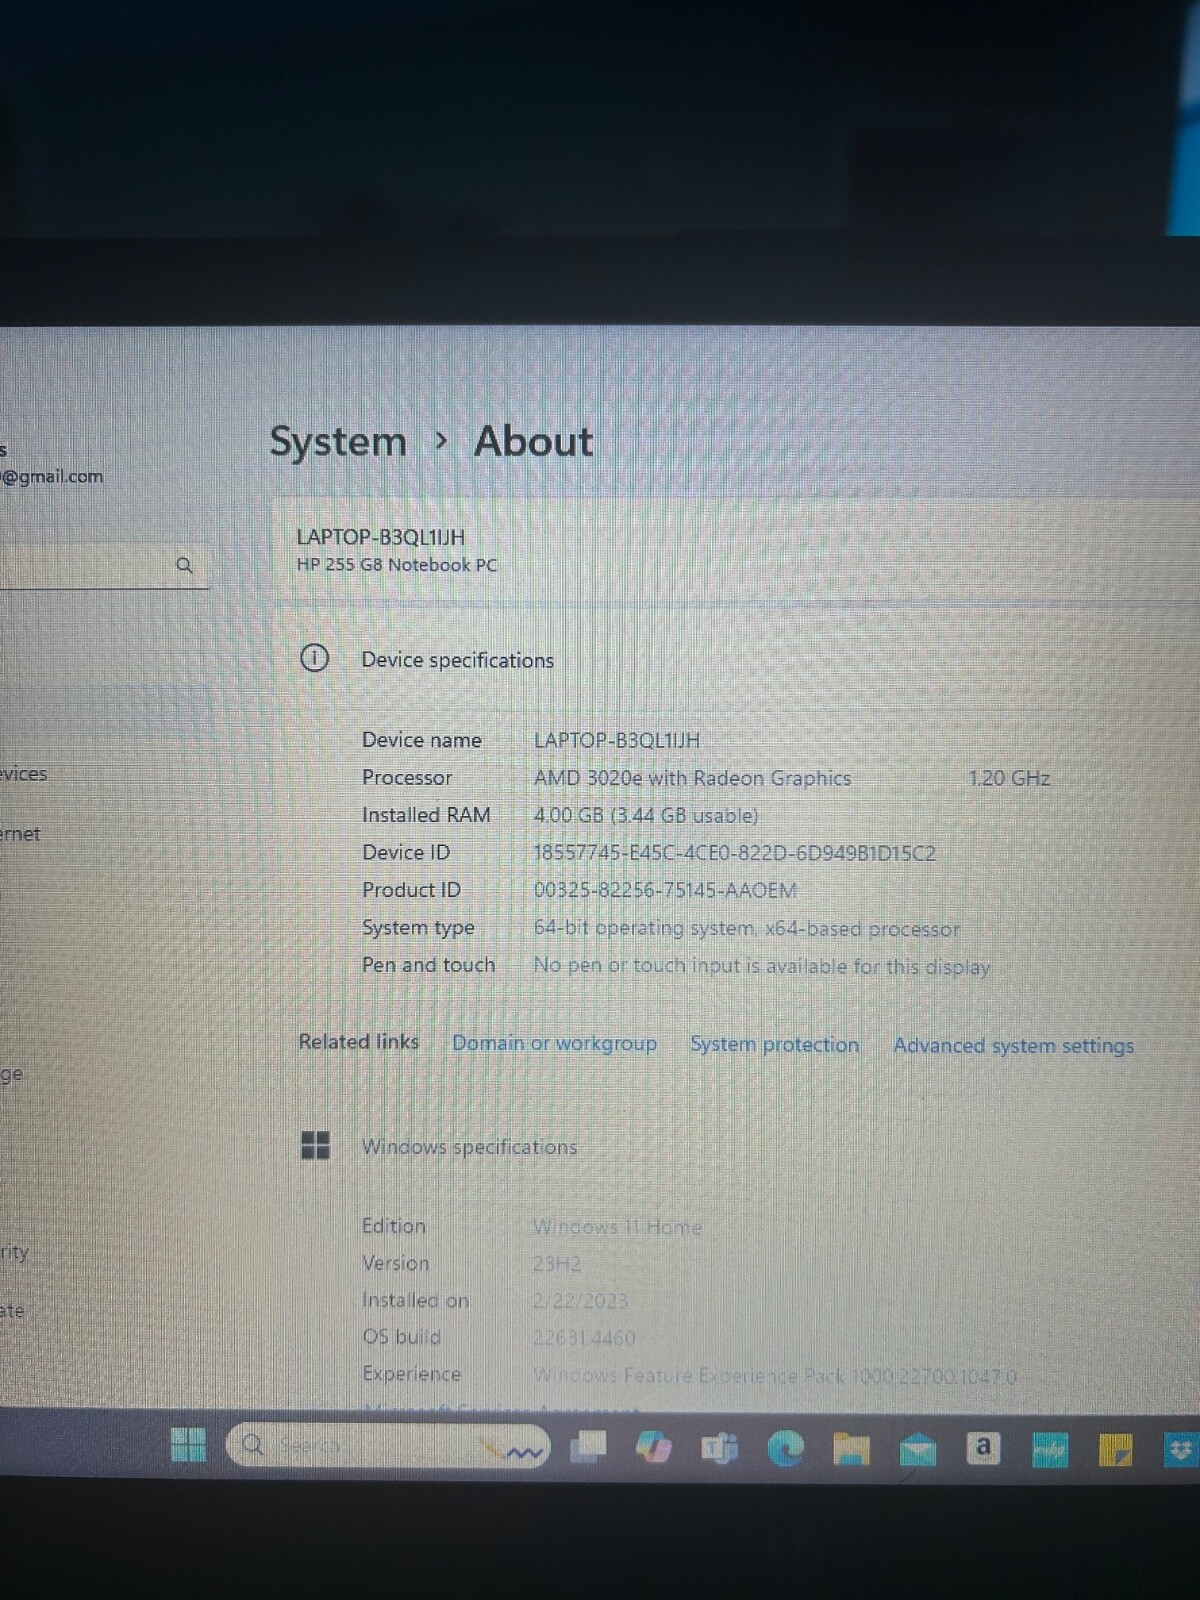Select the AMD 3020e processor text
The height and width of the screenshot is (1600, 1200).
click(x=692, y=778)
